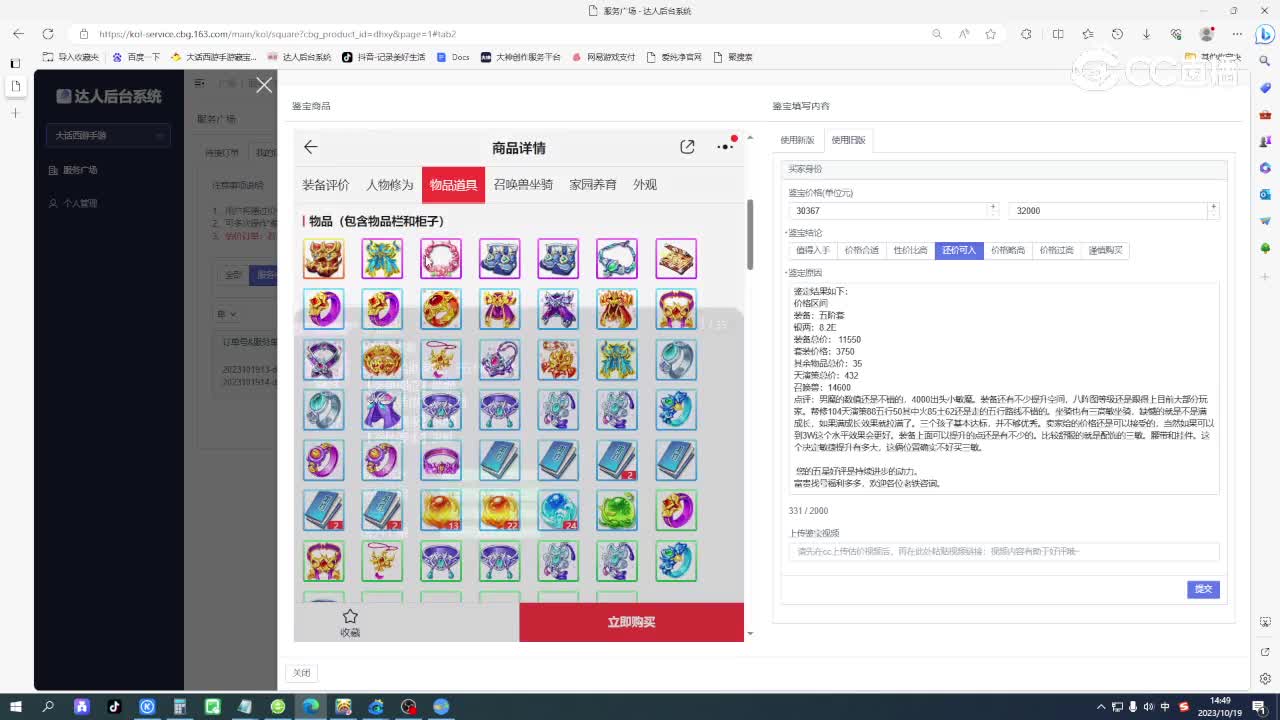Open TikTok from the taskbar
Viewport: 1280px width, 720px height.
(114, 706)
